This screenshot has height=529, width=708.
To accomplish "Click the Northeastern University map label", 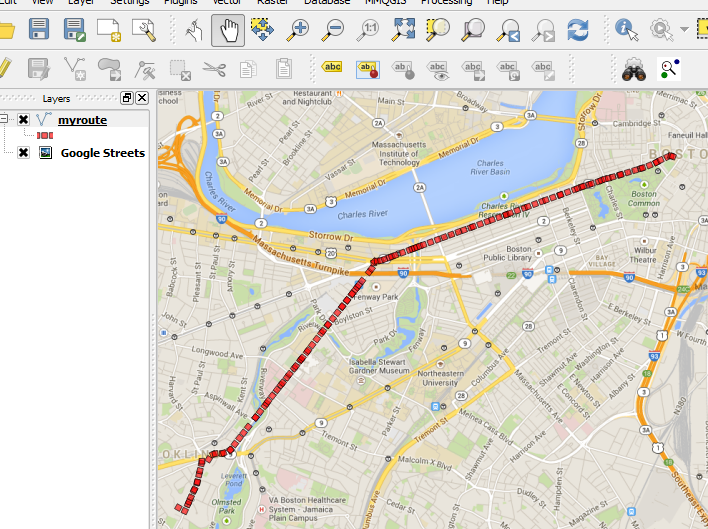I will coord(440,378).
